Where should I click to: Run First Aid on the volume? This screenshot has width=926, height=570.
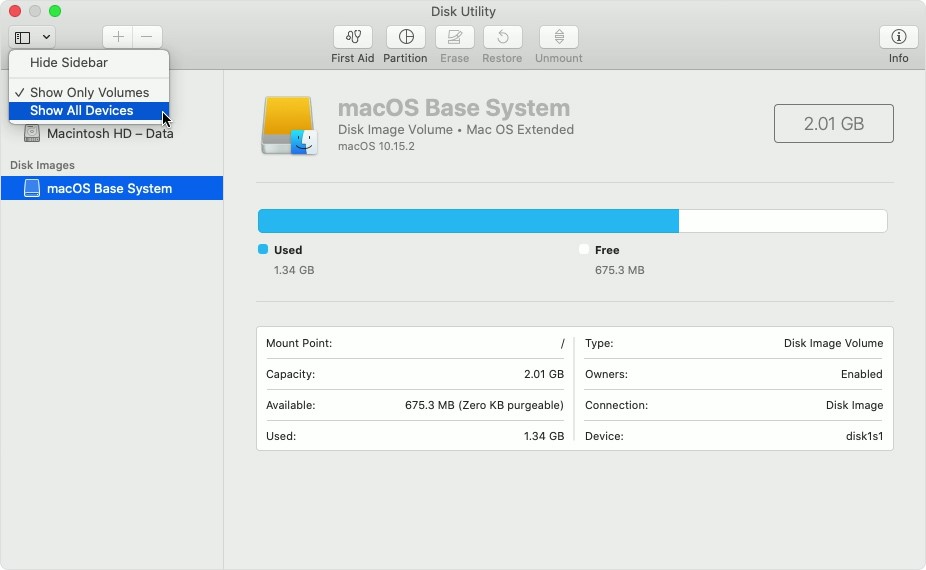(353, 37)
